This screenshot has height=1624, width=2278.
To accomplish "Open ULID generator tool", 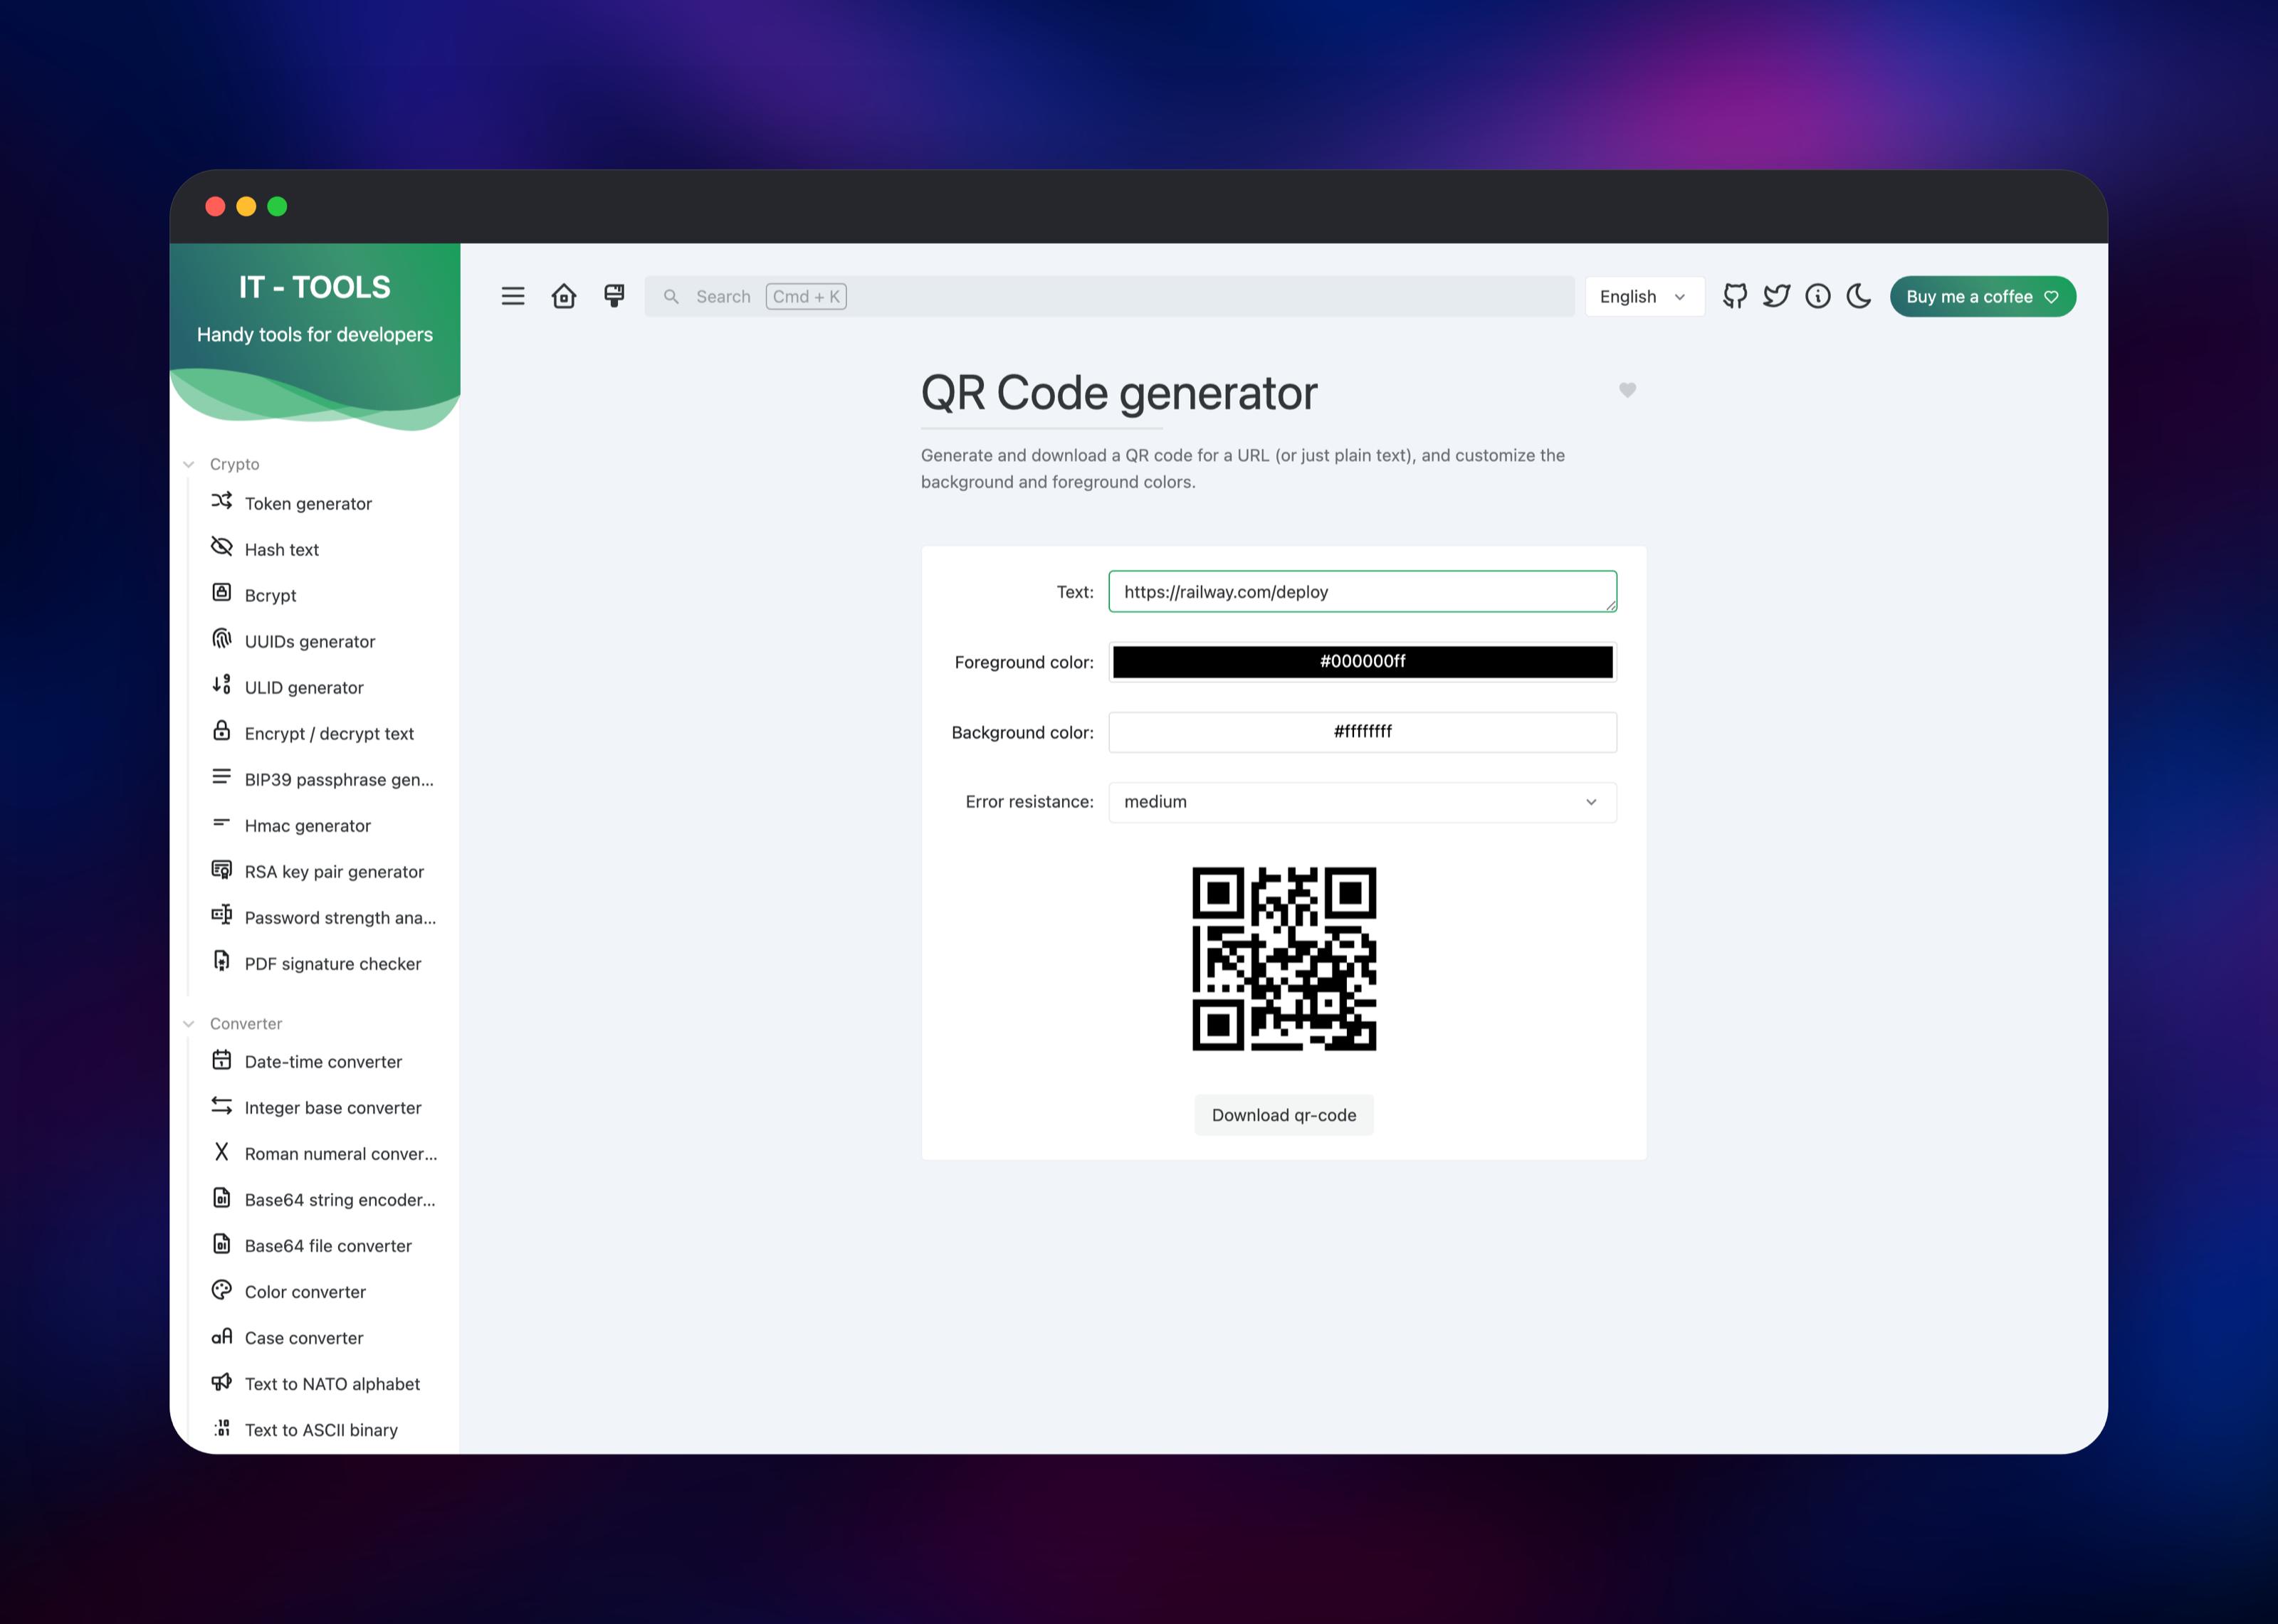I will (x=304, y=688).
